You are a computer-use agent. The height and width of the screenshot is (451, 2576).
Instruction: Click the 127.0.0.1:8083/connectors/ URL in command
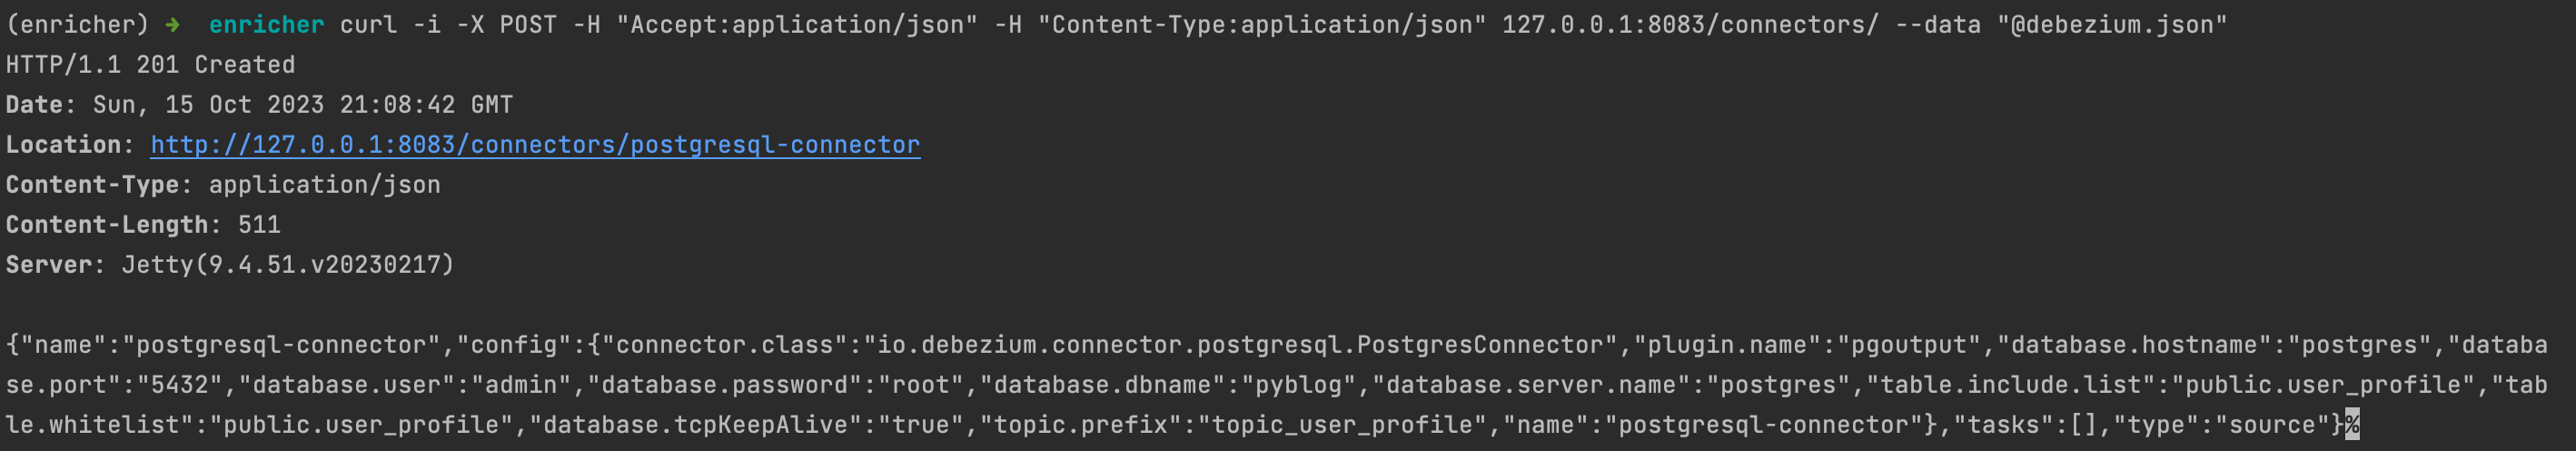point(1690,25)
